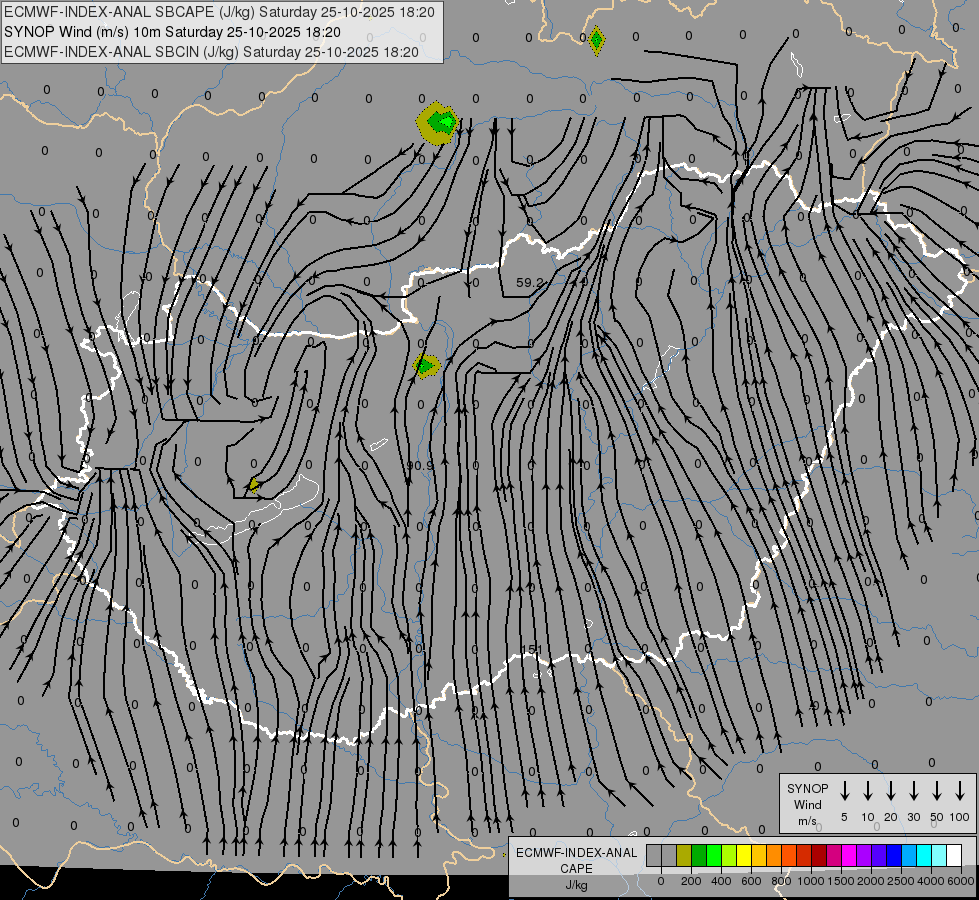Click the SYNOP Wind (m/s) 10m title line
The image size is (979, 900).
tap(172, 32)
